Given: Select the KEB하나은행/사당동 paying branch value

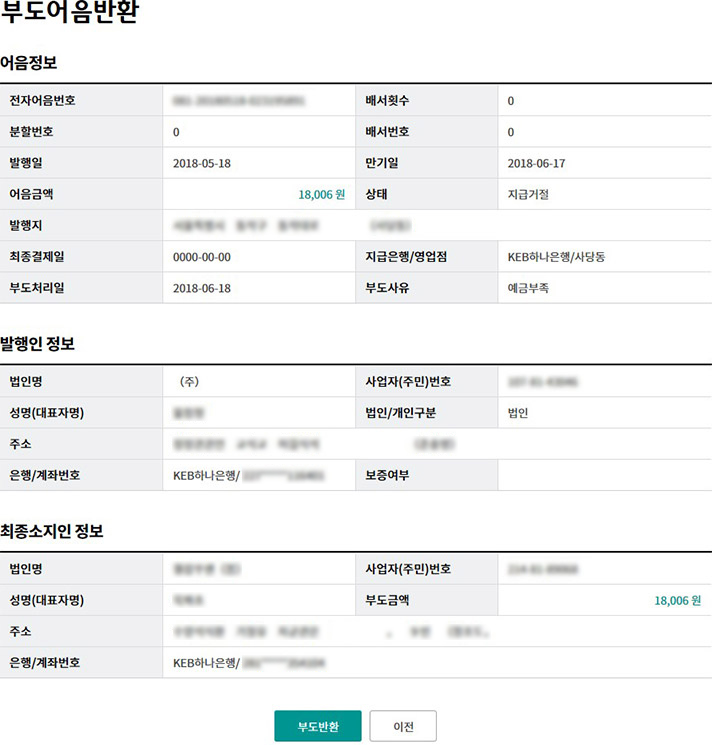Looking at the screenshot, I should pyautogui.click(x=556, y=257).
